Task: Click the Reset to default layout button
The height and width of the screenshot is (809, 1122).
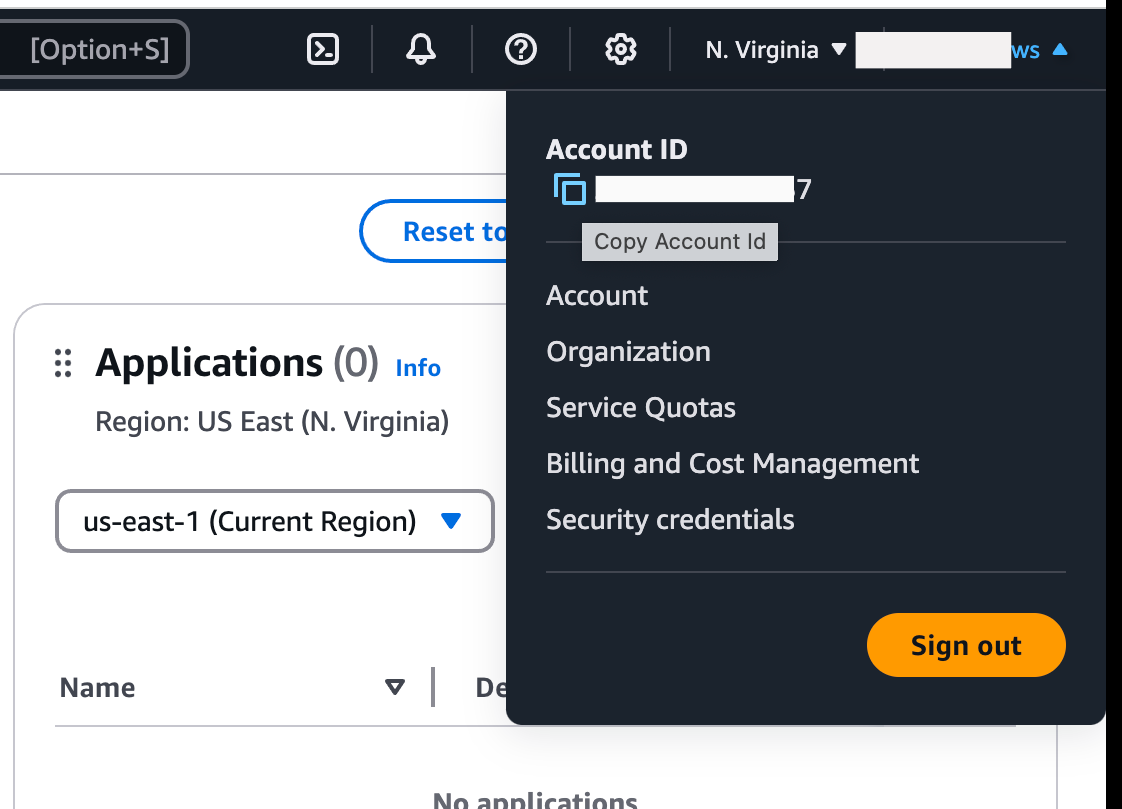Action: click(435, 232)
